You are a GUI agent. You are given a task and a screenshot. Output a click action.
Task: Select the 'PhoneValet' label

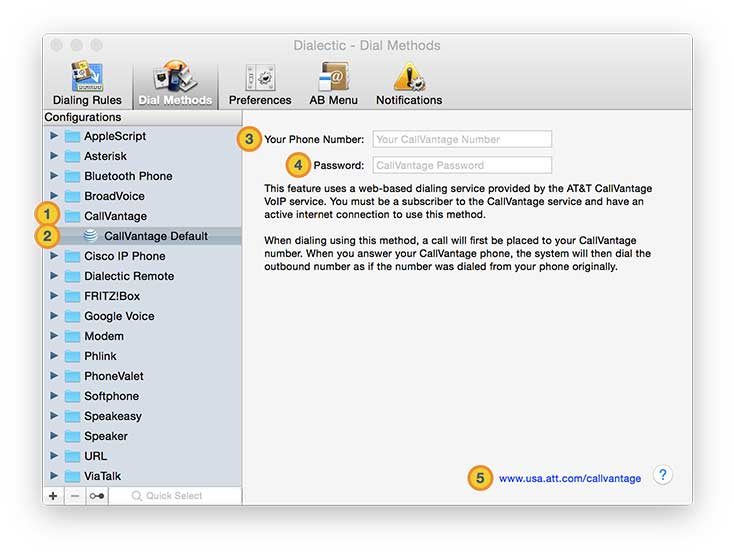114,376
